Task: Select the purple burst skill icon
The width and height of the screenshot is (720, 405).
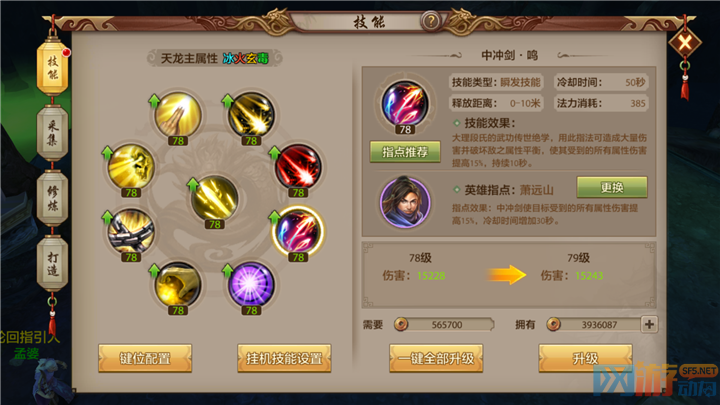Action: click(x=251, y=284)
